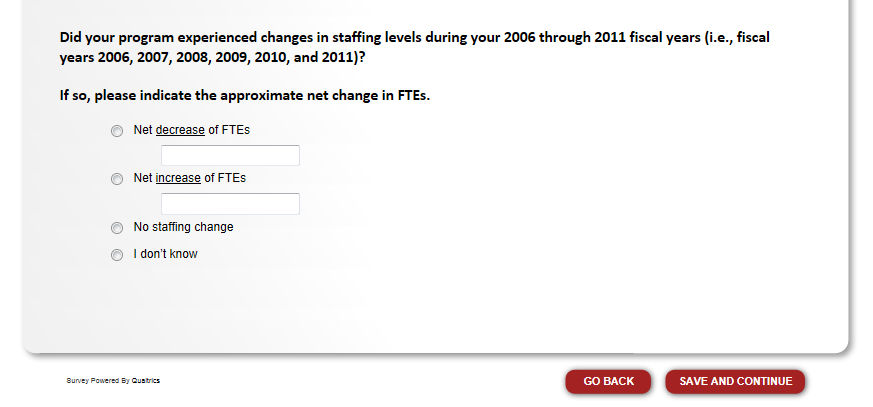Click the staffing levels question heading text
Screen dimensions: 873x407
300,38
